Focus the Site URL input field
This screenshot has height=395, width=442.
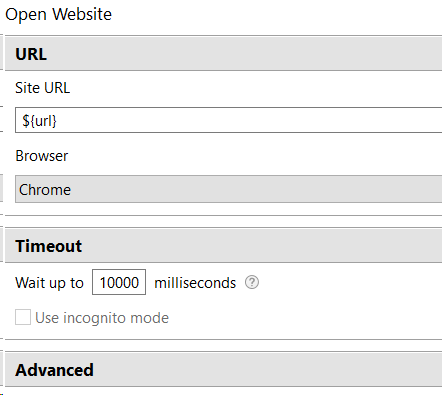click(229, 120)
